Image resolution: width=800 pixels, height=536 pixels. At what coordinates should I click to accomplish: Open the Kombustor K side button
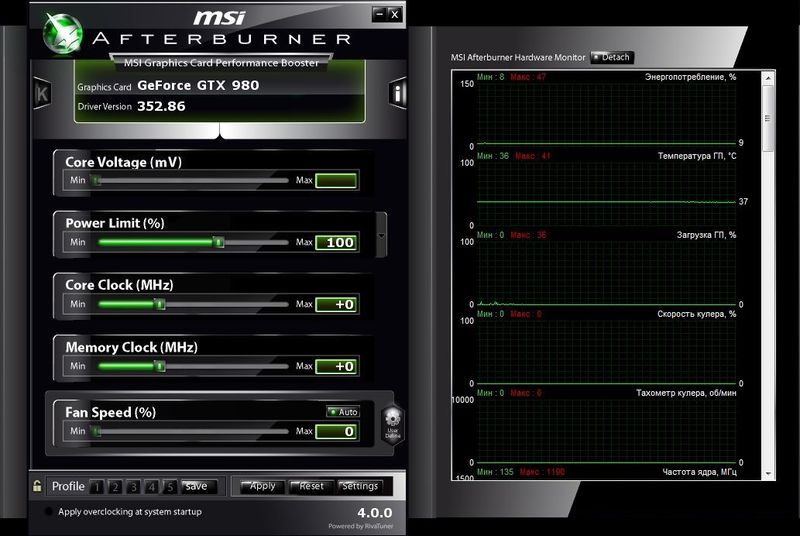pos(42,93)
